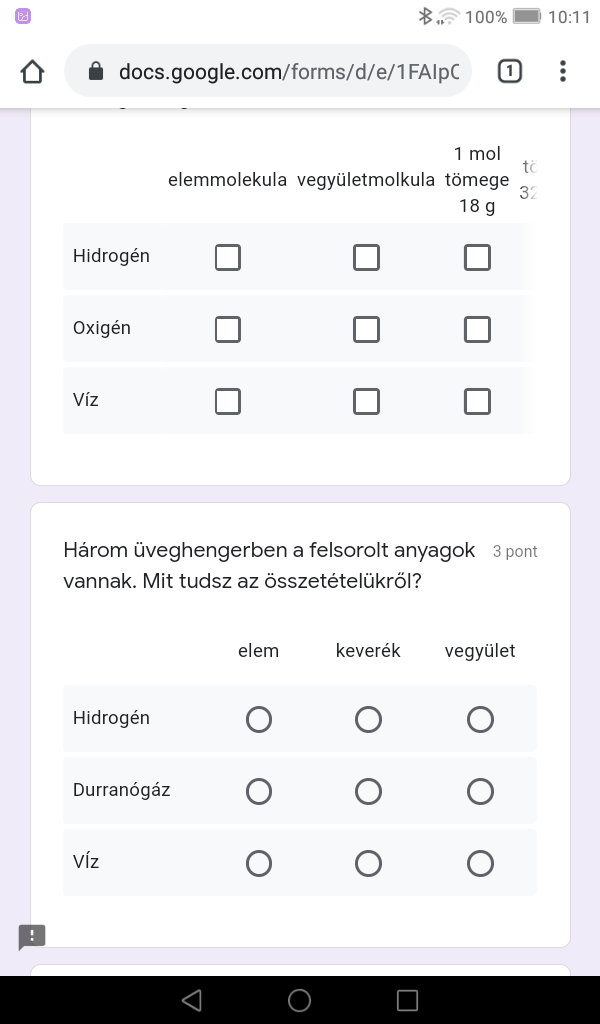Tap the report problem feedback icon
The height and width of the screenshot is (1024, 600).
pos(32,936)
